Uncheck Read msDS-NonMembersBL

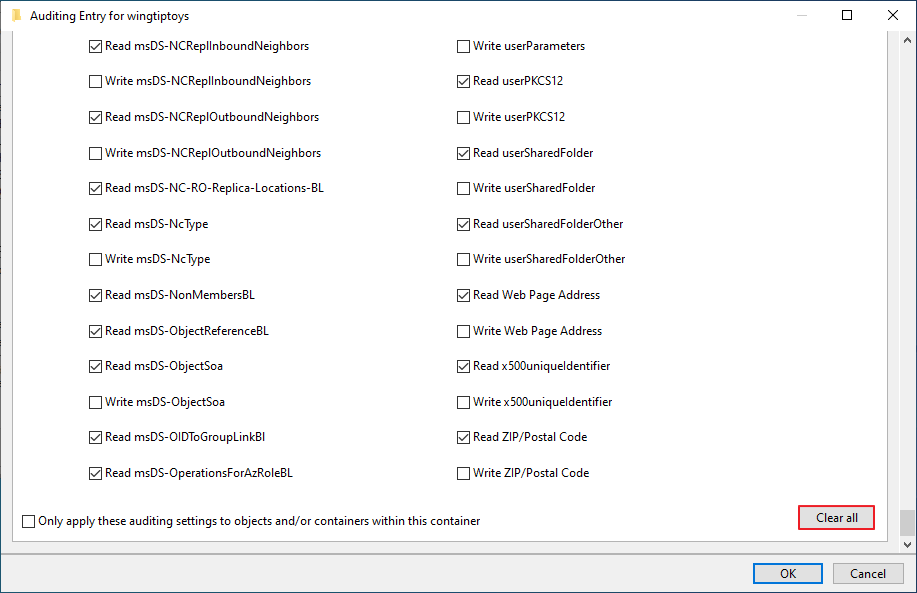tap(95, 295)
